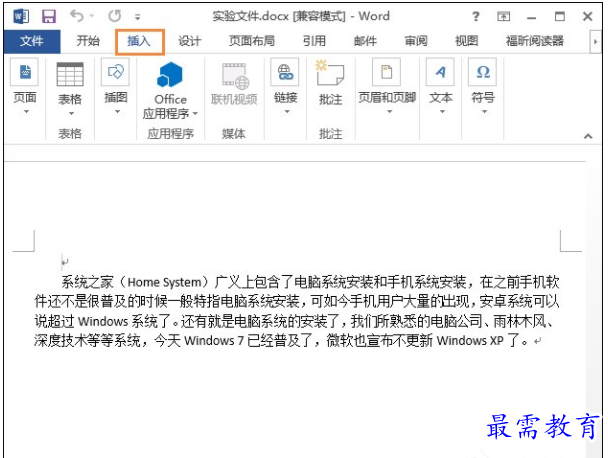Click the text 'Windows 7' in paragraph

[x=214, y=341]
